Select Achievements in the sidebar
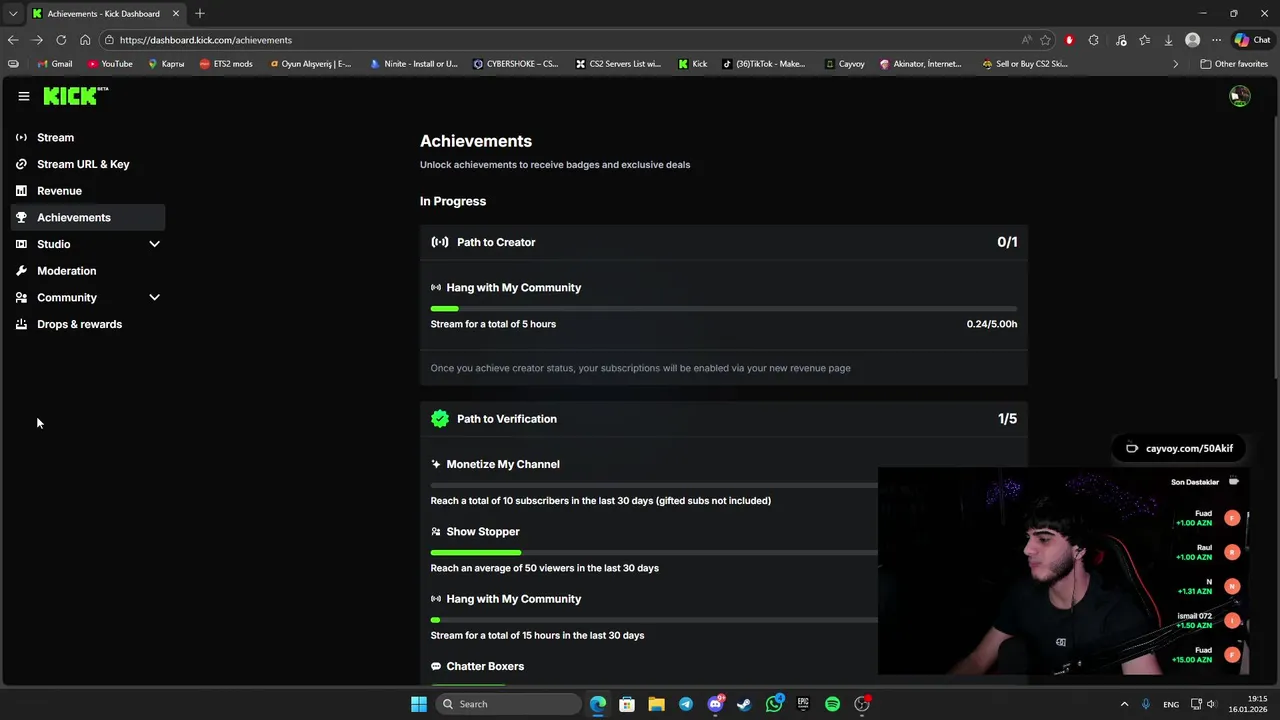The width and height of the screenshot is (1280, 720). [x=88, y=217]
